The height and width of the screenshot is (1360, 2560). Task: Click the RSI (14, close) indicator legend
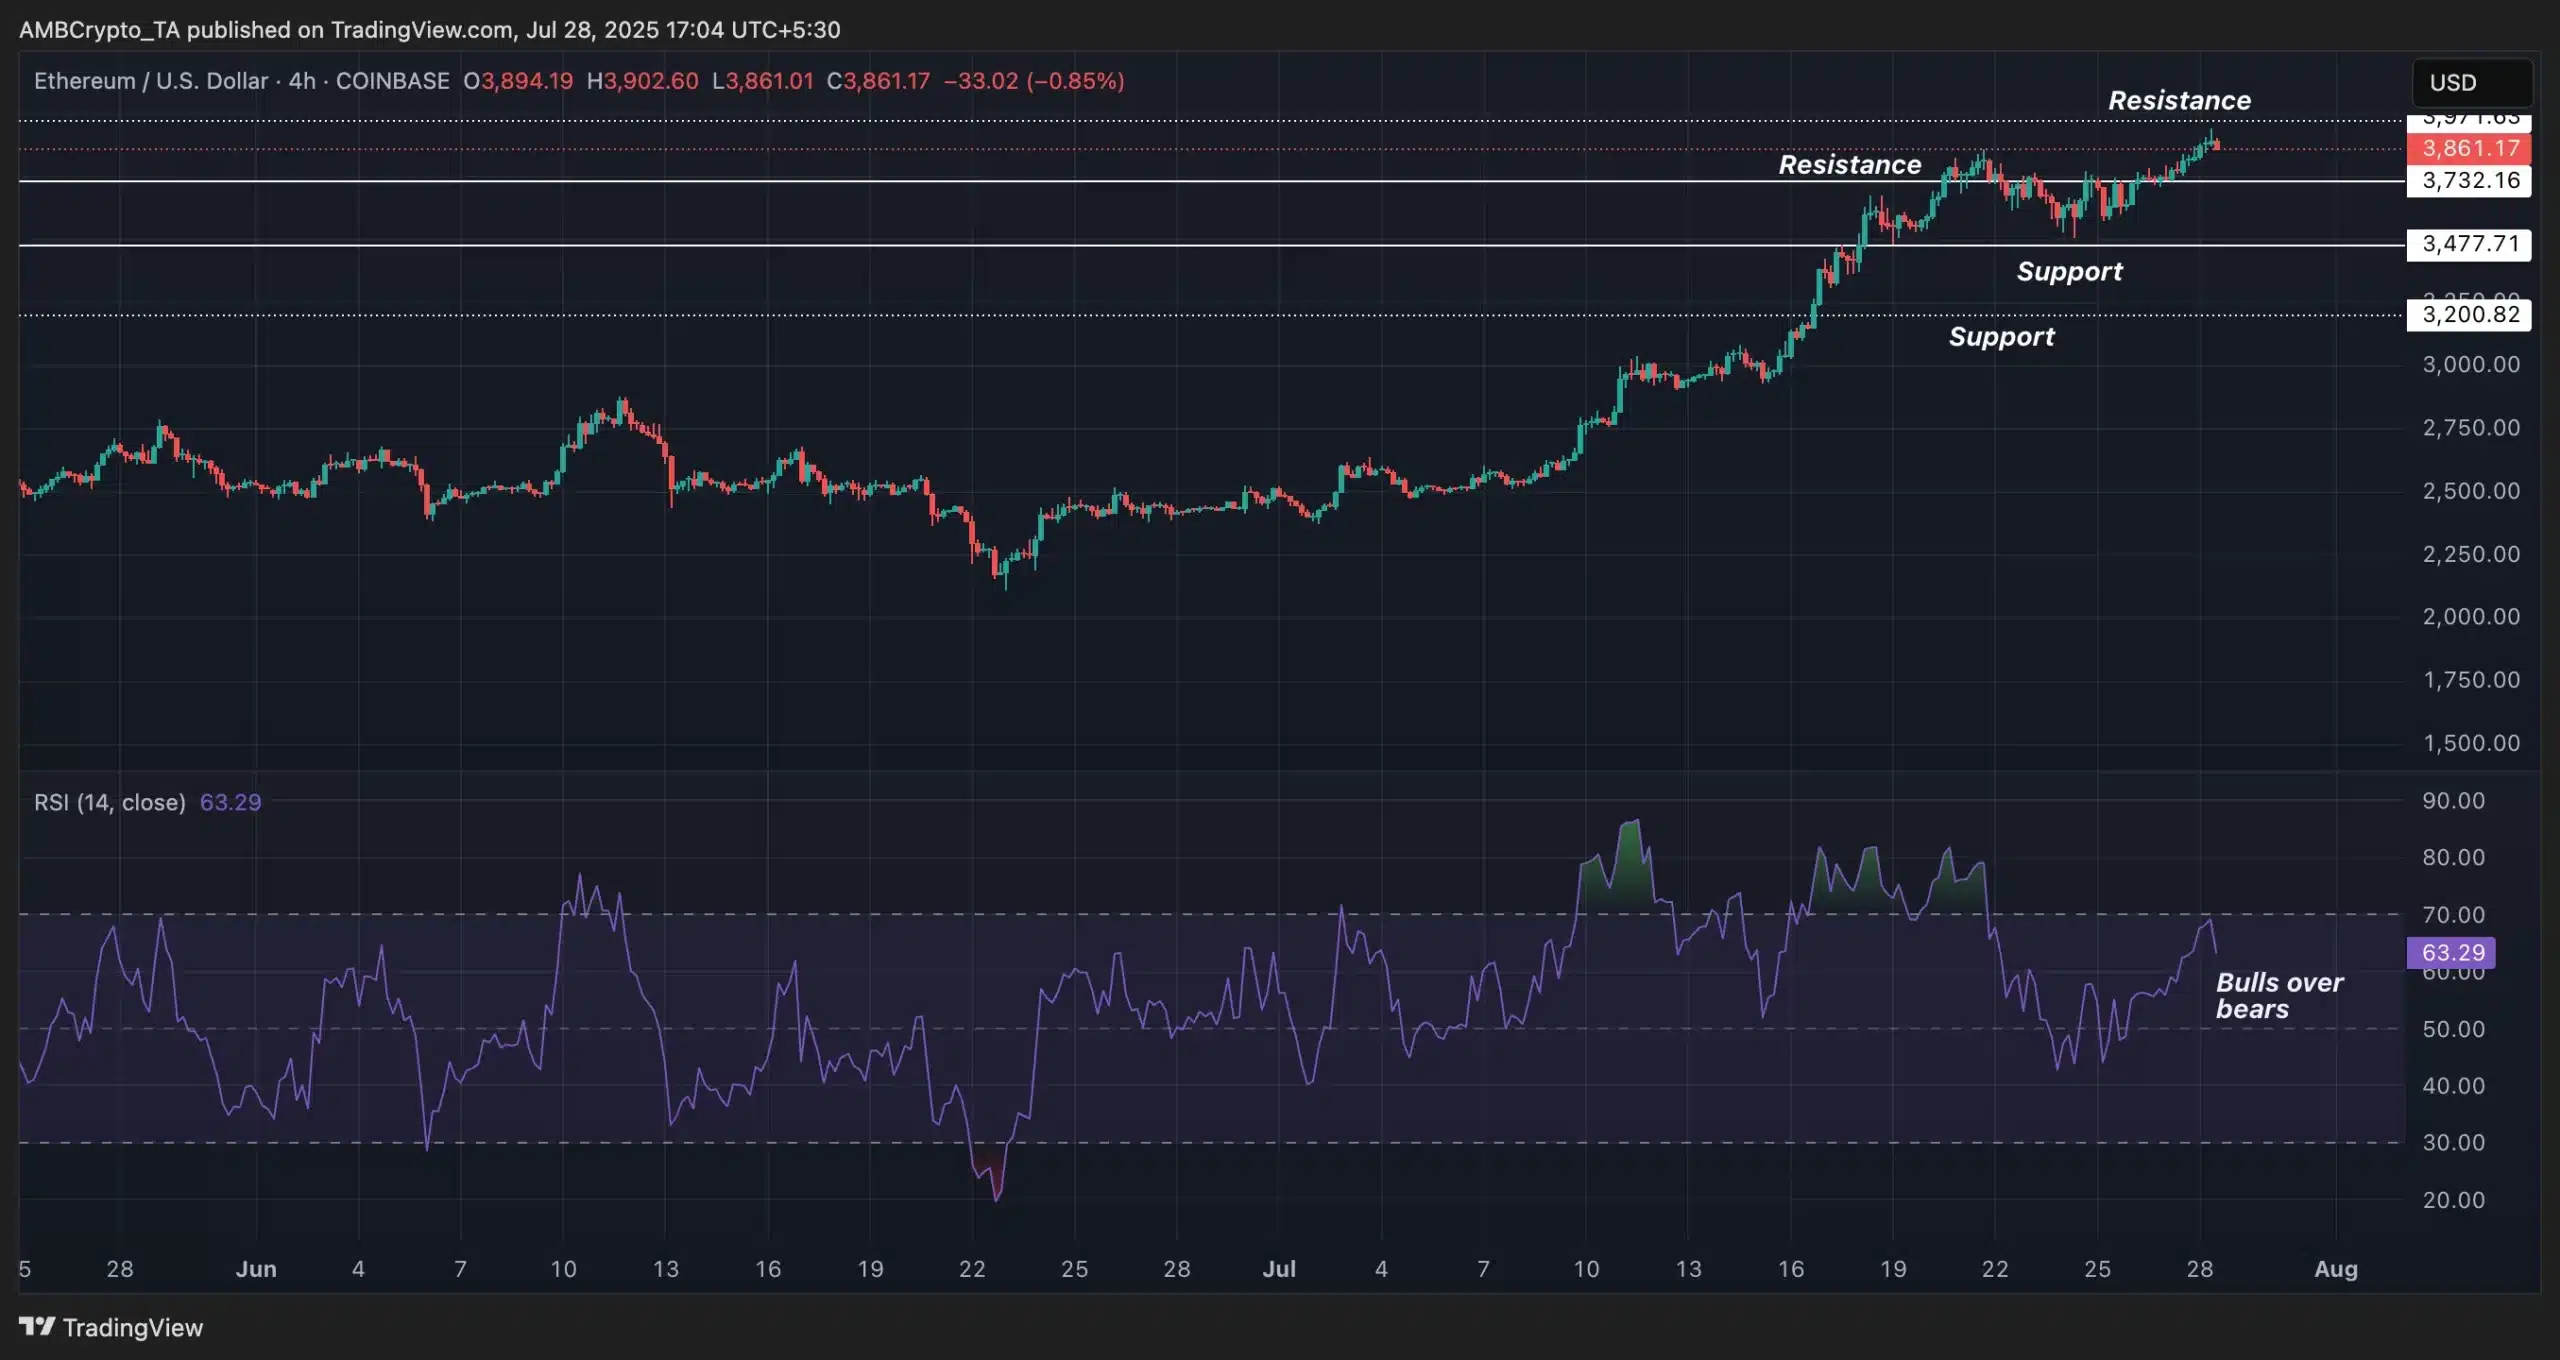coord(110,802)
